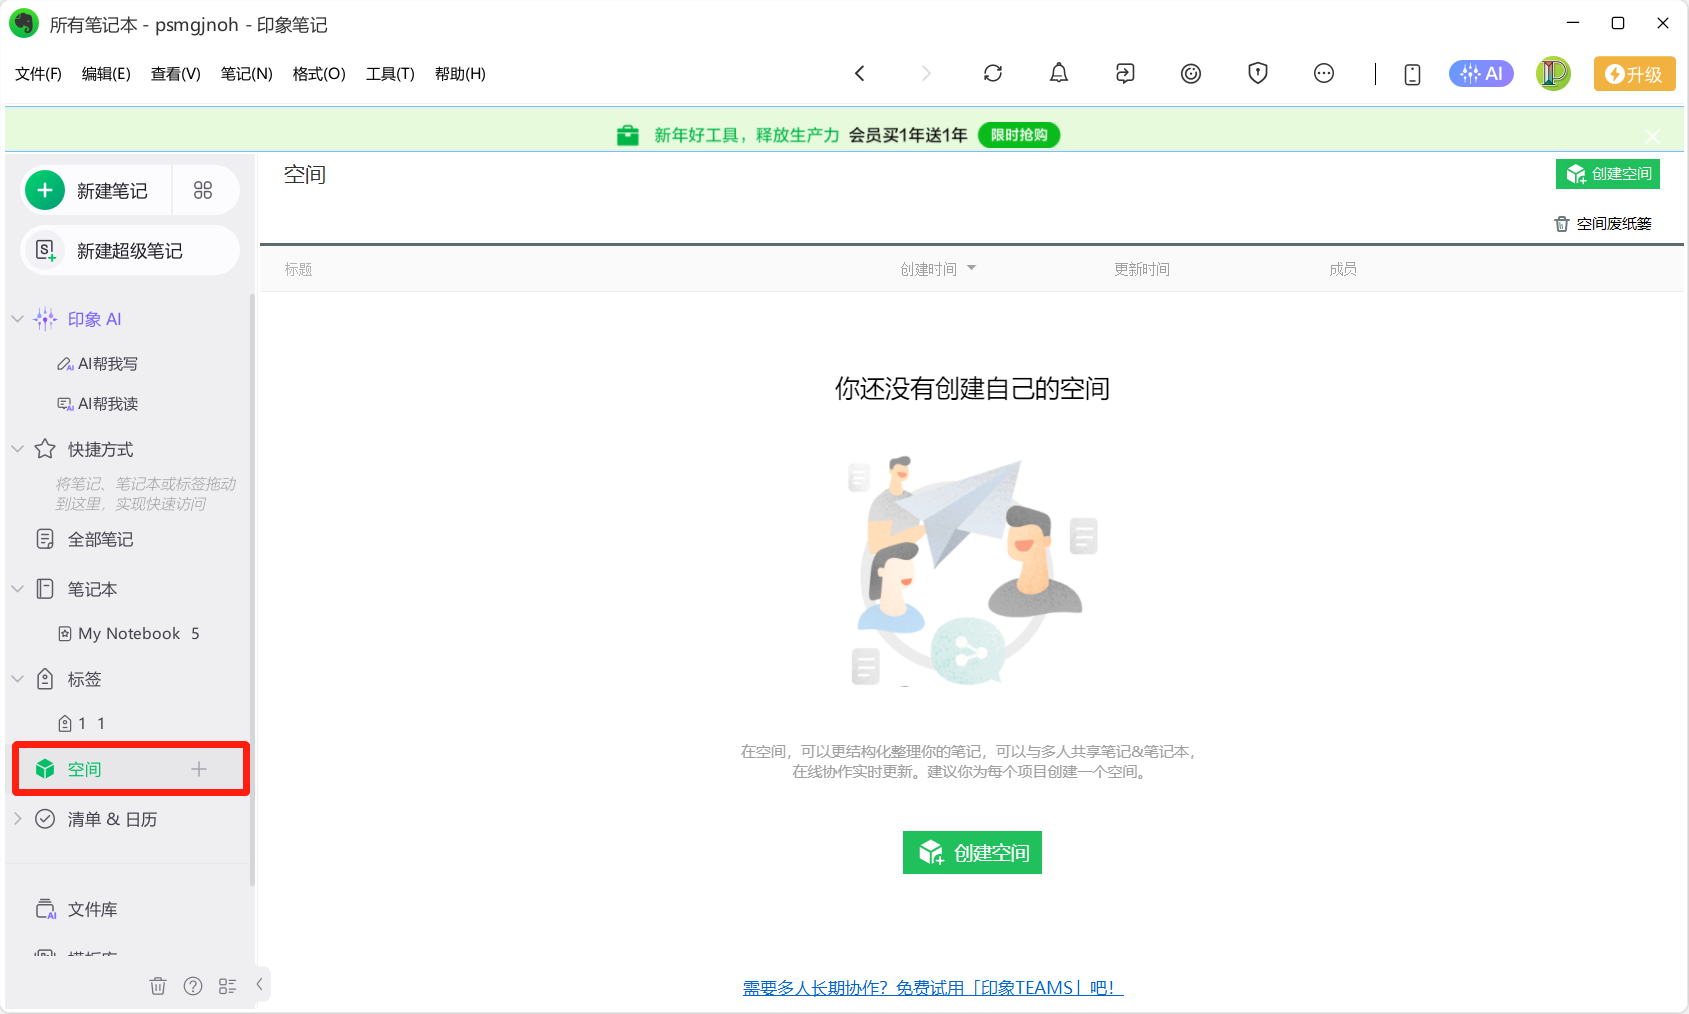
Task: Click the plus icon next to 空间
Action: [x=199, y=769]
